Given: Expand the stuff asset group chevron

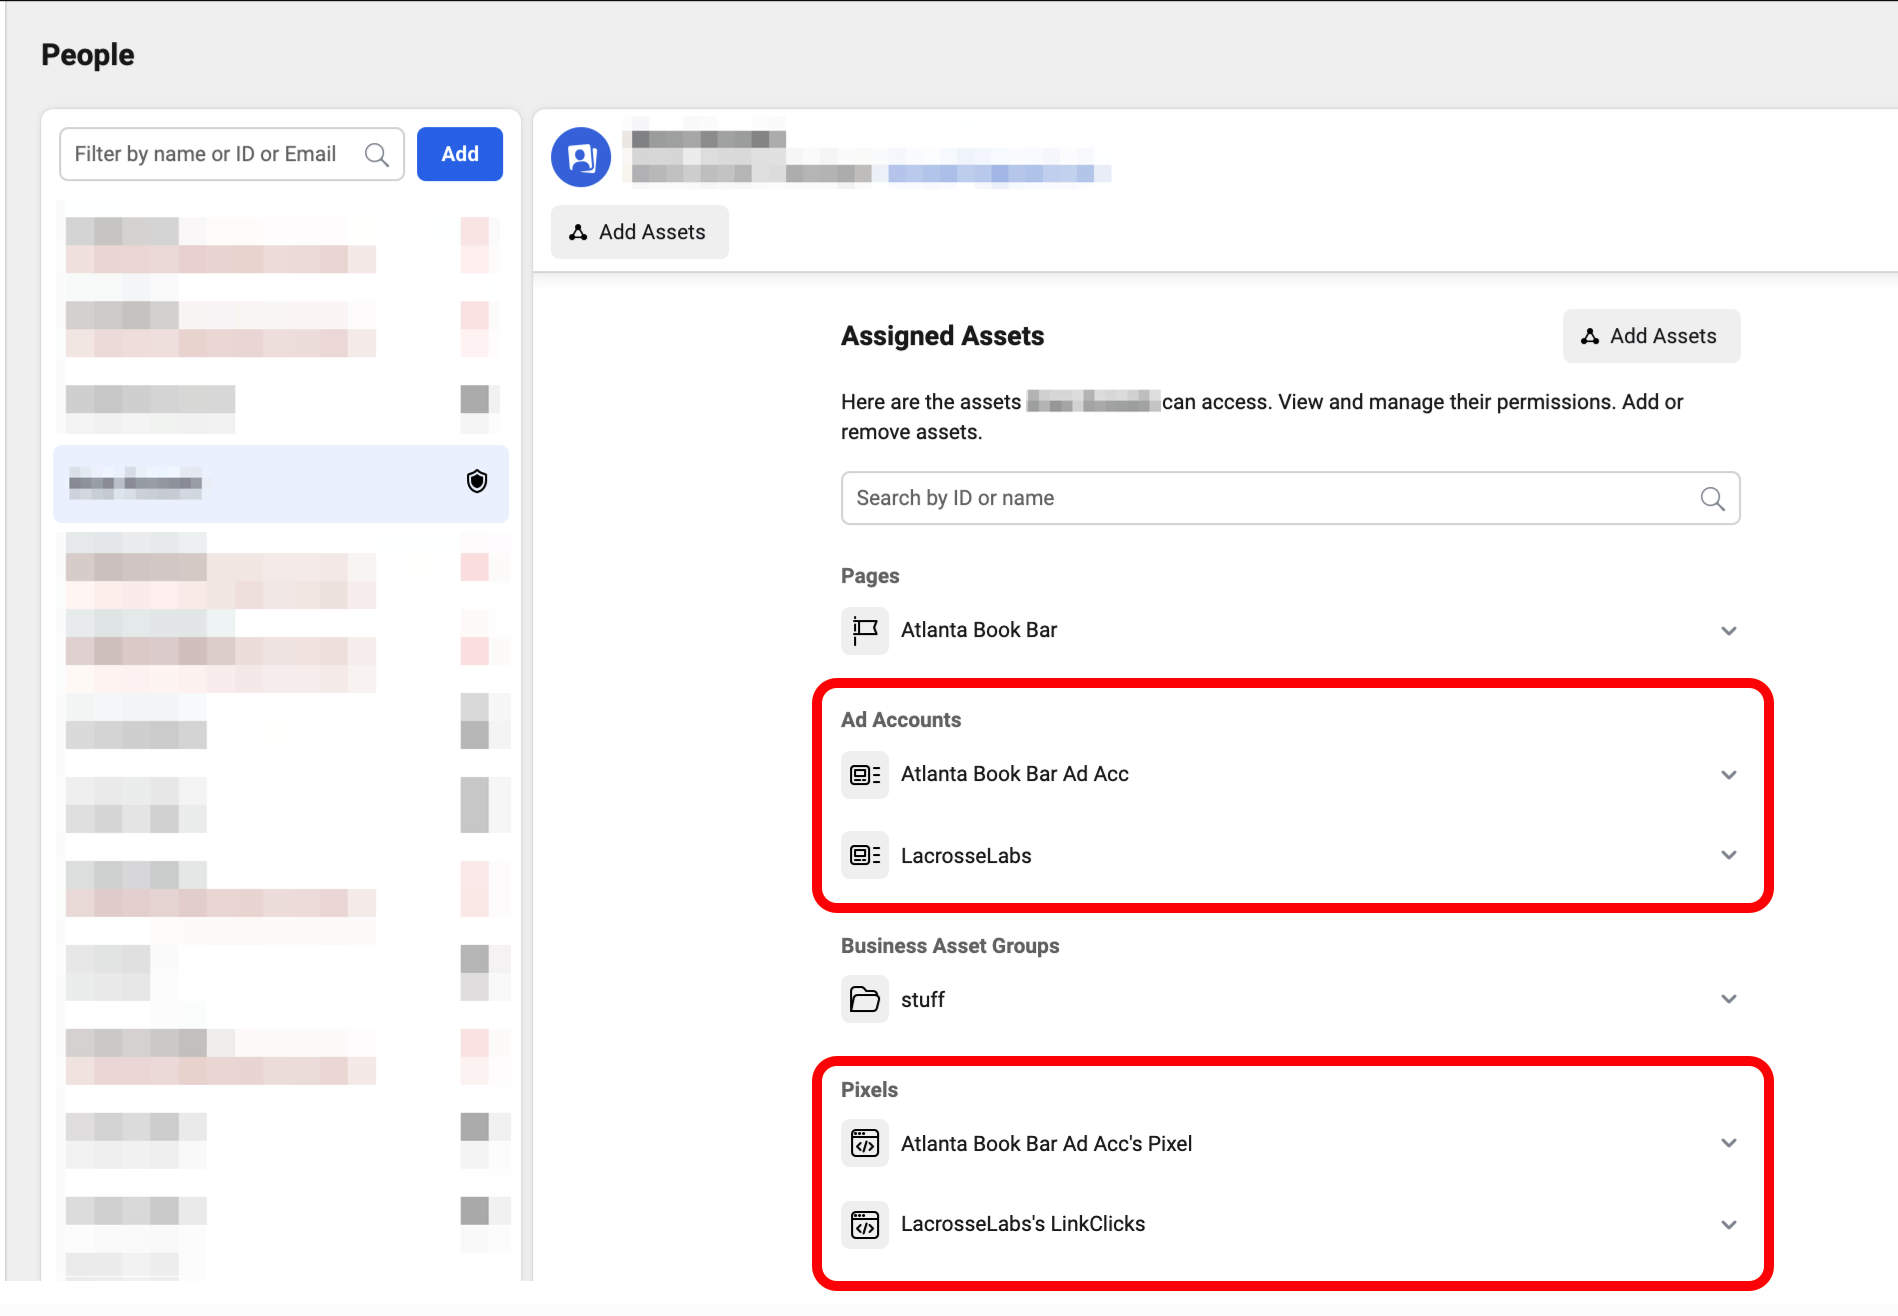Looking at the screenshot, I should pos(1728,999).
